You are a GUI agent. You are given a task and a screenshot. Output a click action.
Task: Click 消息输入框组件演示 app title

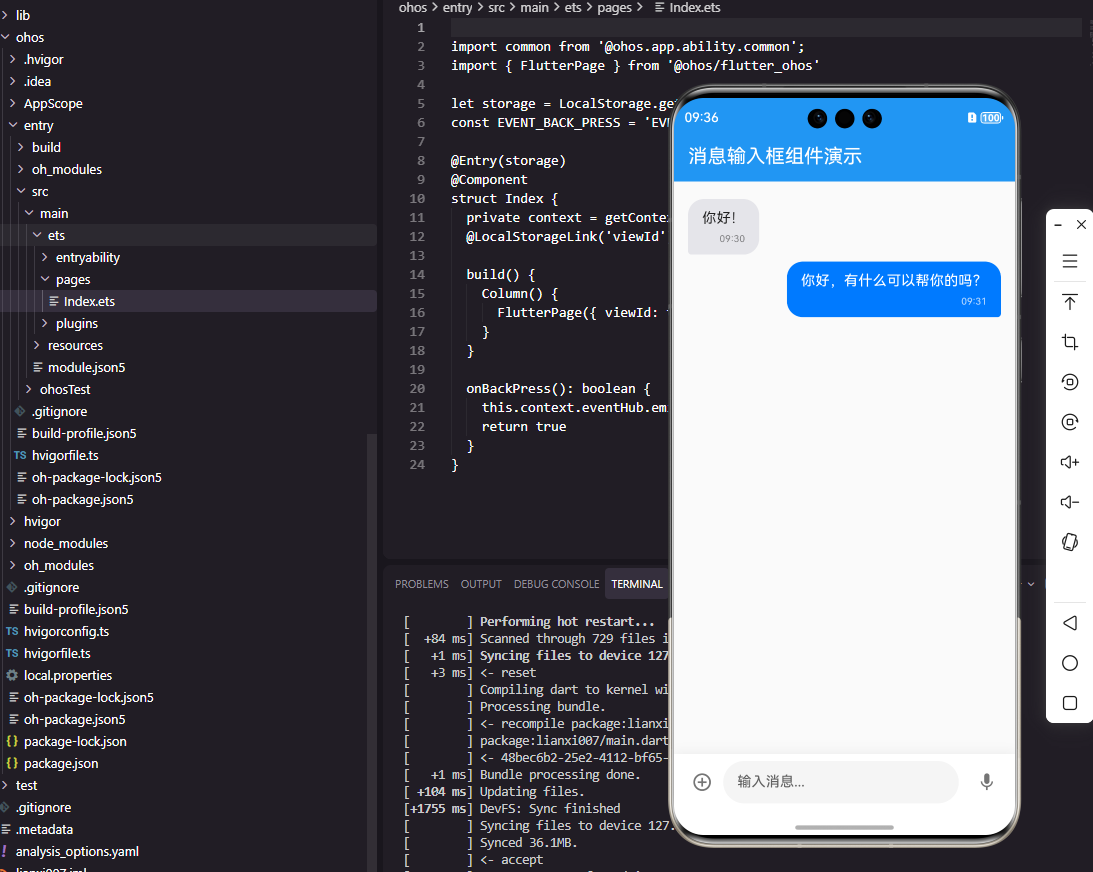coord(775,155)
